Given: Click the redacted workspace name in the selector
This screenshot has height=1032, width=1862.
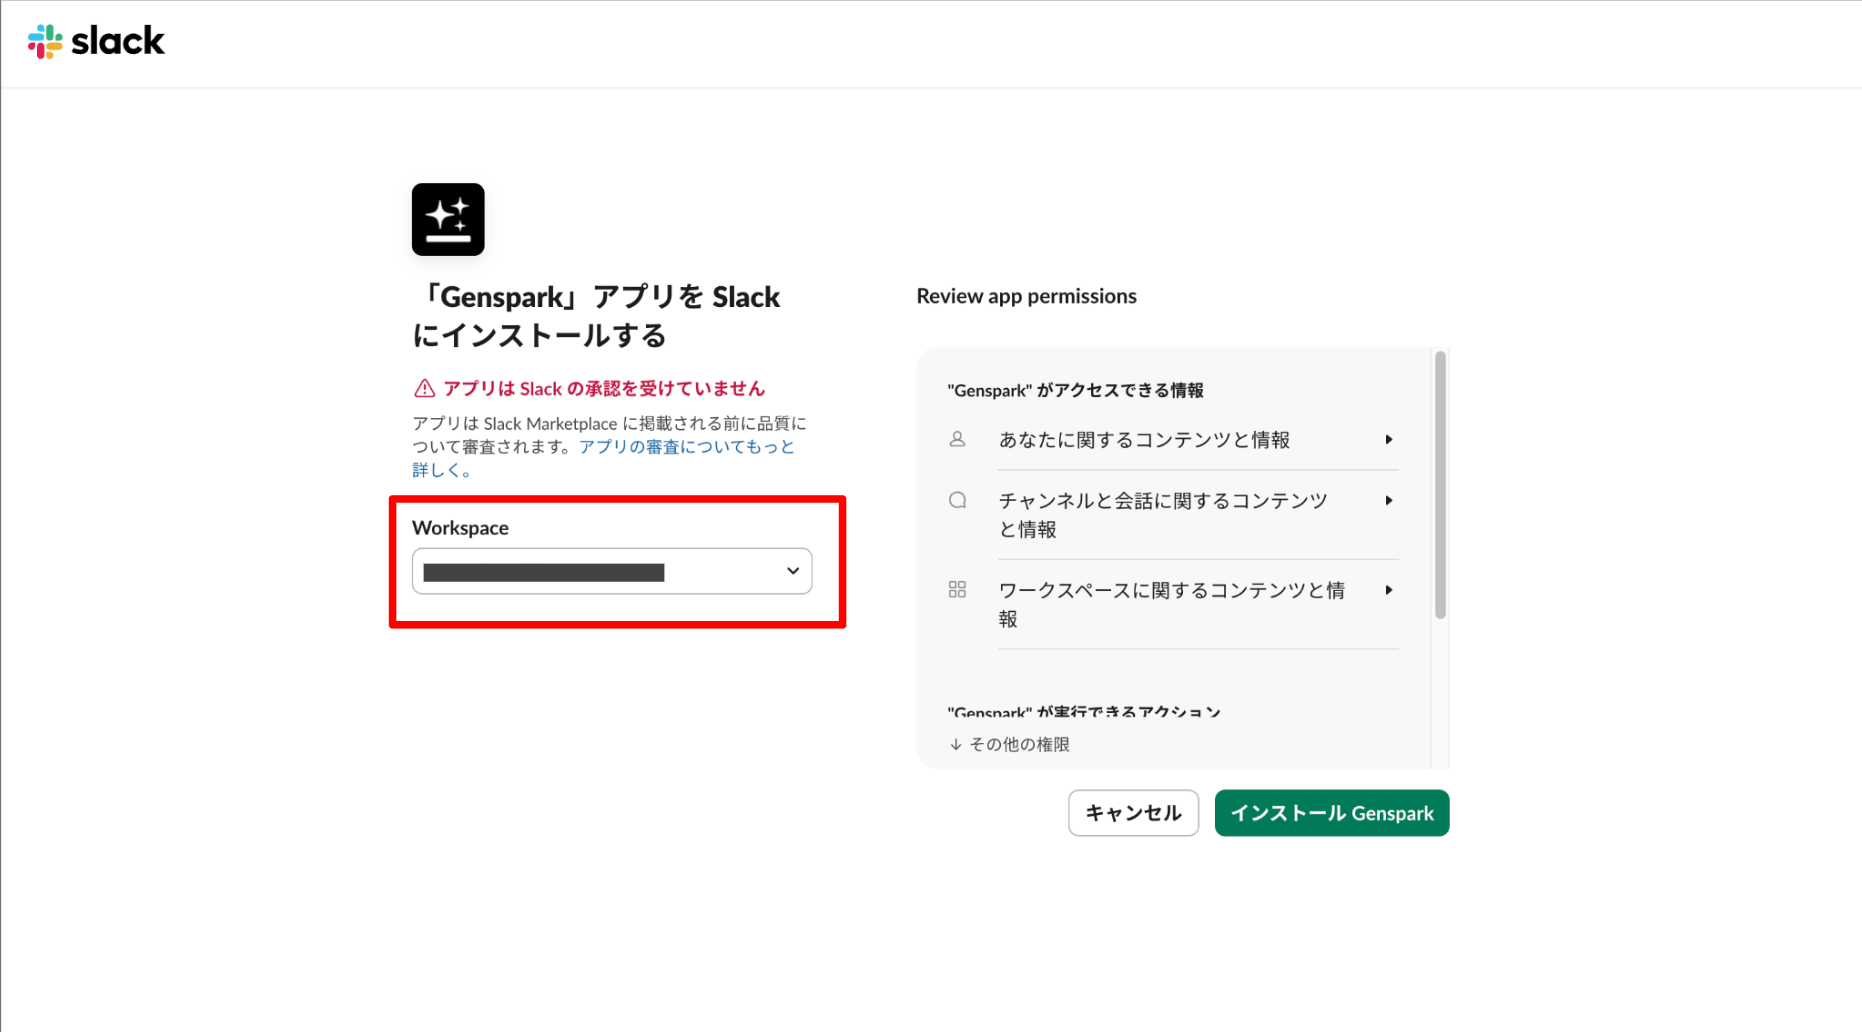Looking at the screenshot, I should [544, 572].
